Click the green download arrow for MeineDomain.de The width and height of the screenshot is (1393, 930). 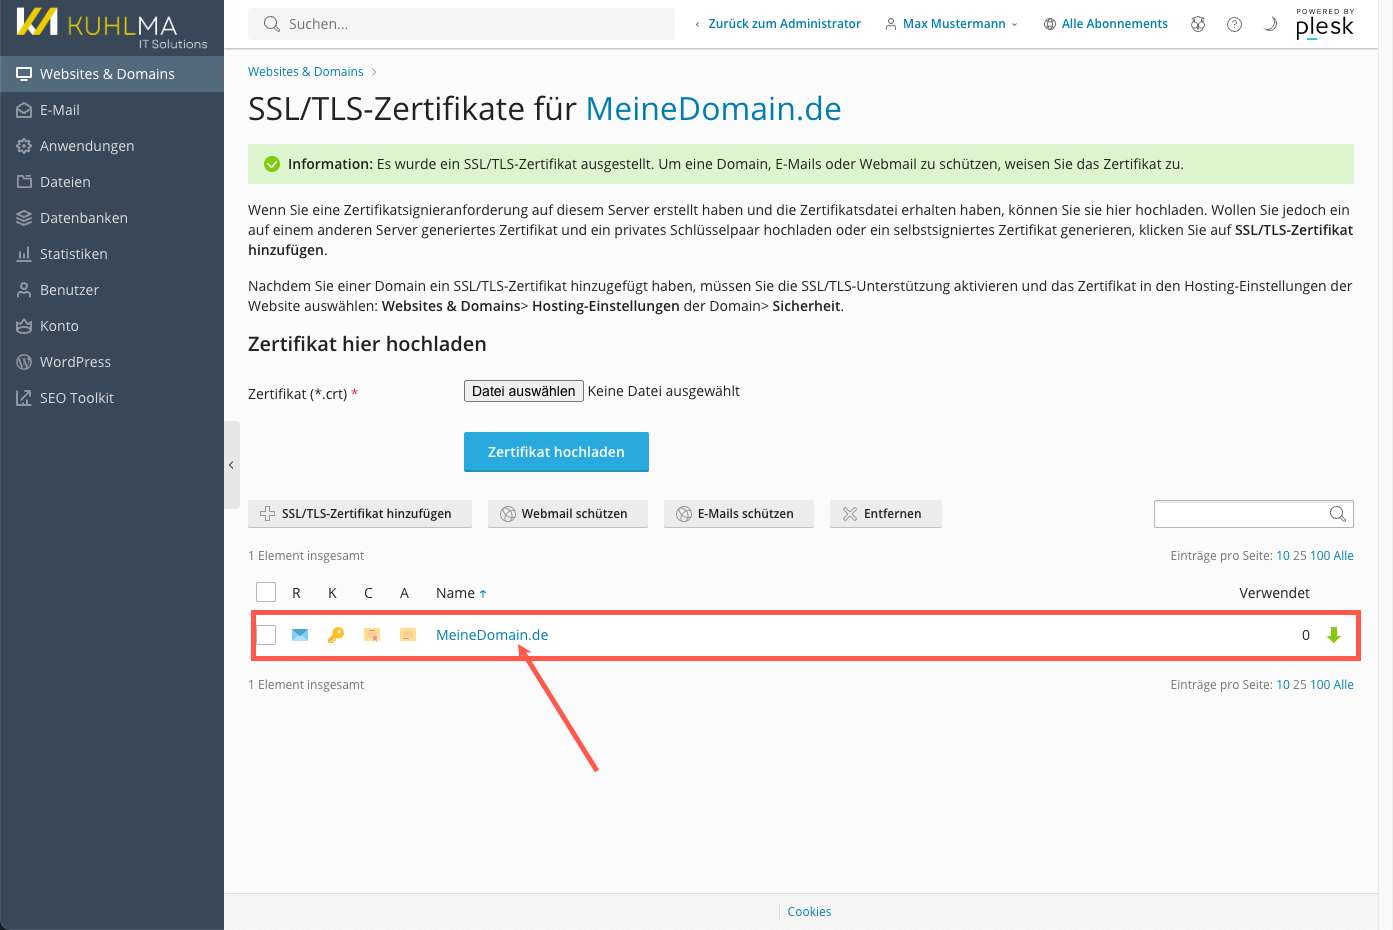1333,635
